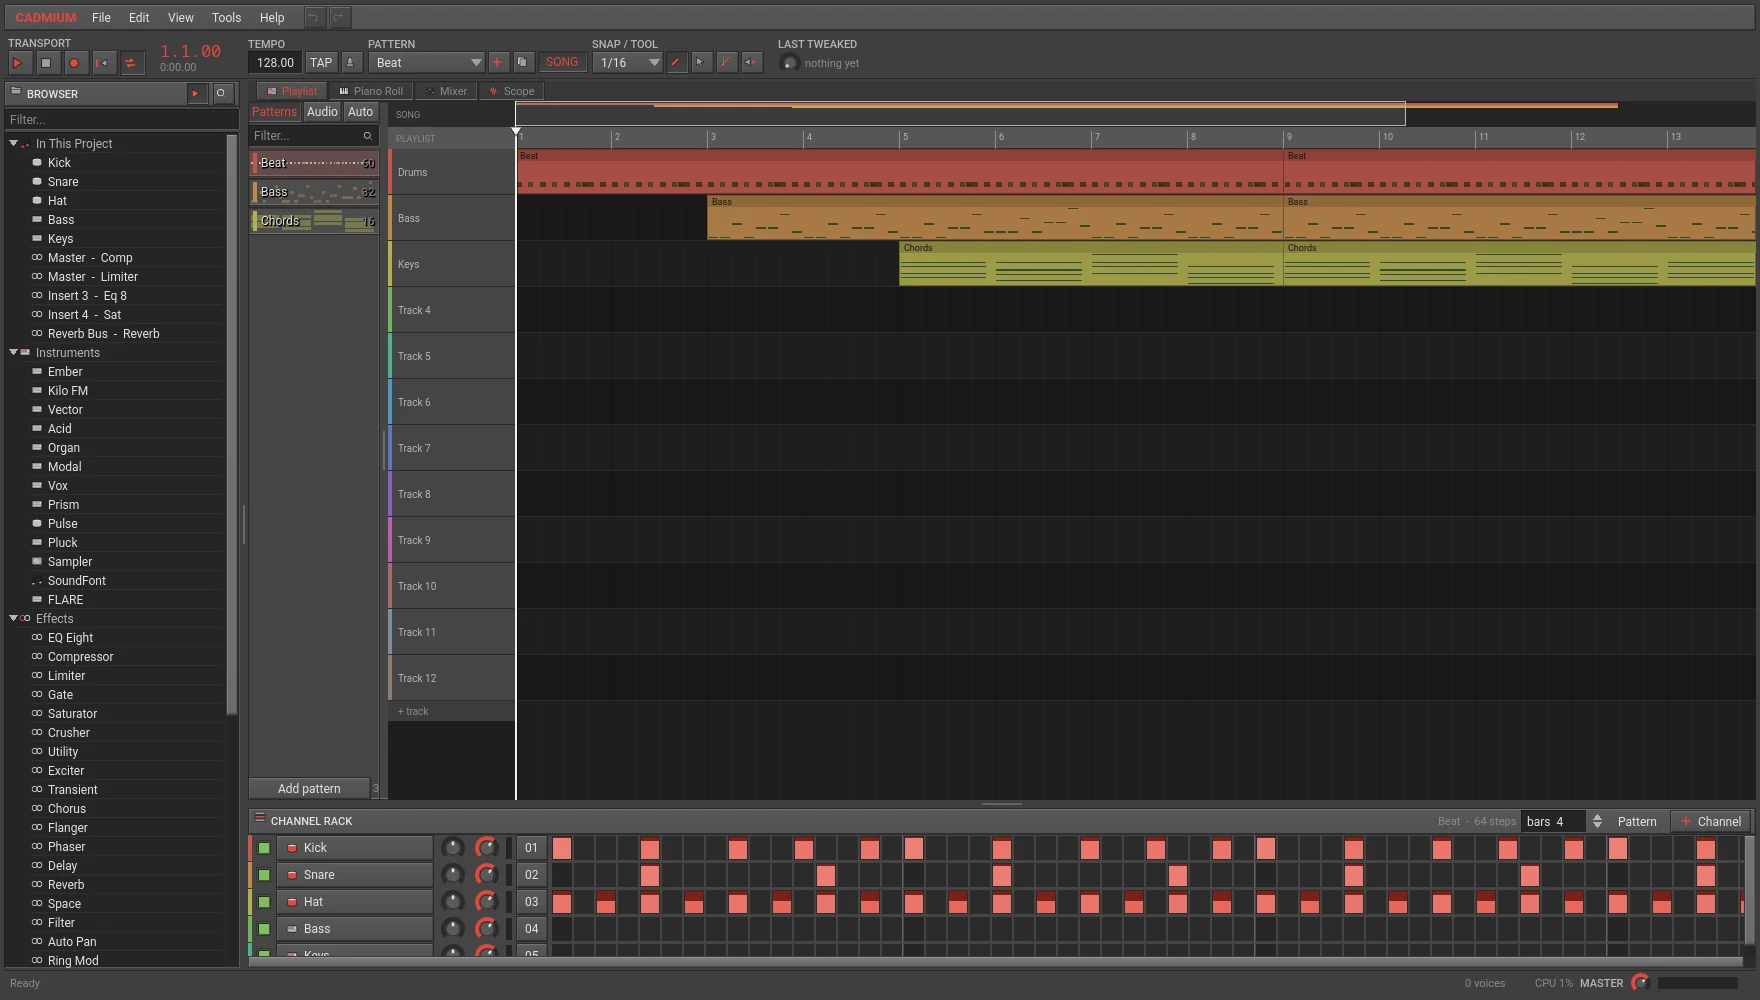Click the Master knob in status bar
This screenshot has height=1000, width=1760.
[1639, 983]
